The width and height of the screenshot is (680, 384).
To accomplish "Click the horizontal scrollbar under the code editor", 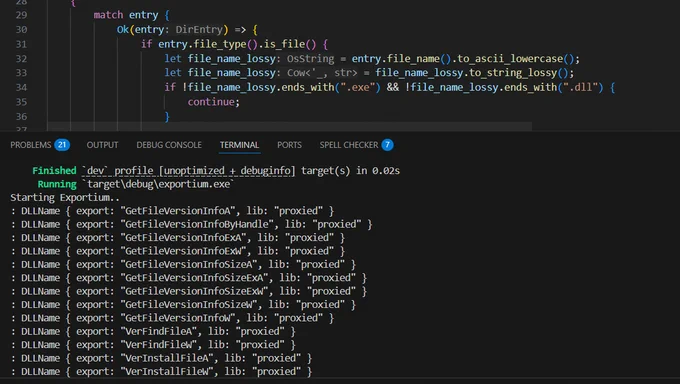I will tap(289, 126).
